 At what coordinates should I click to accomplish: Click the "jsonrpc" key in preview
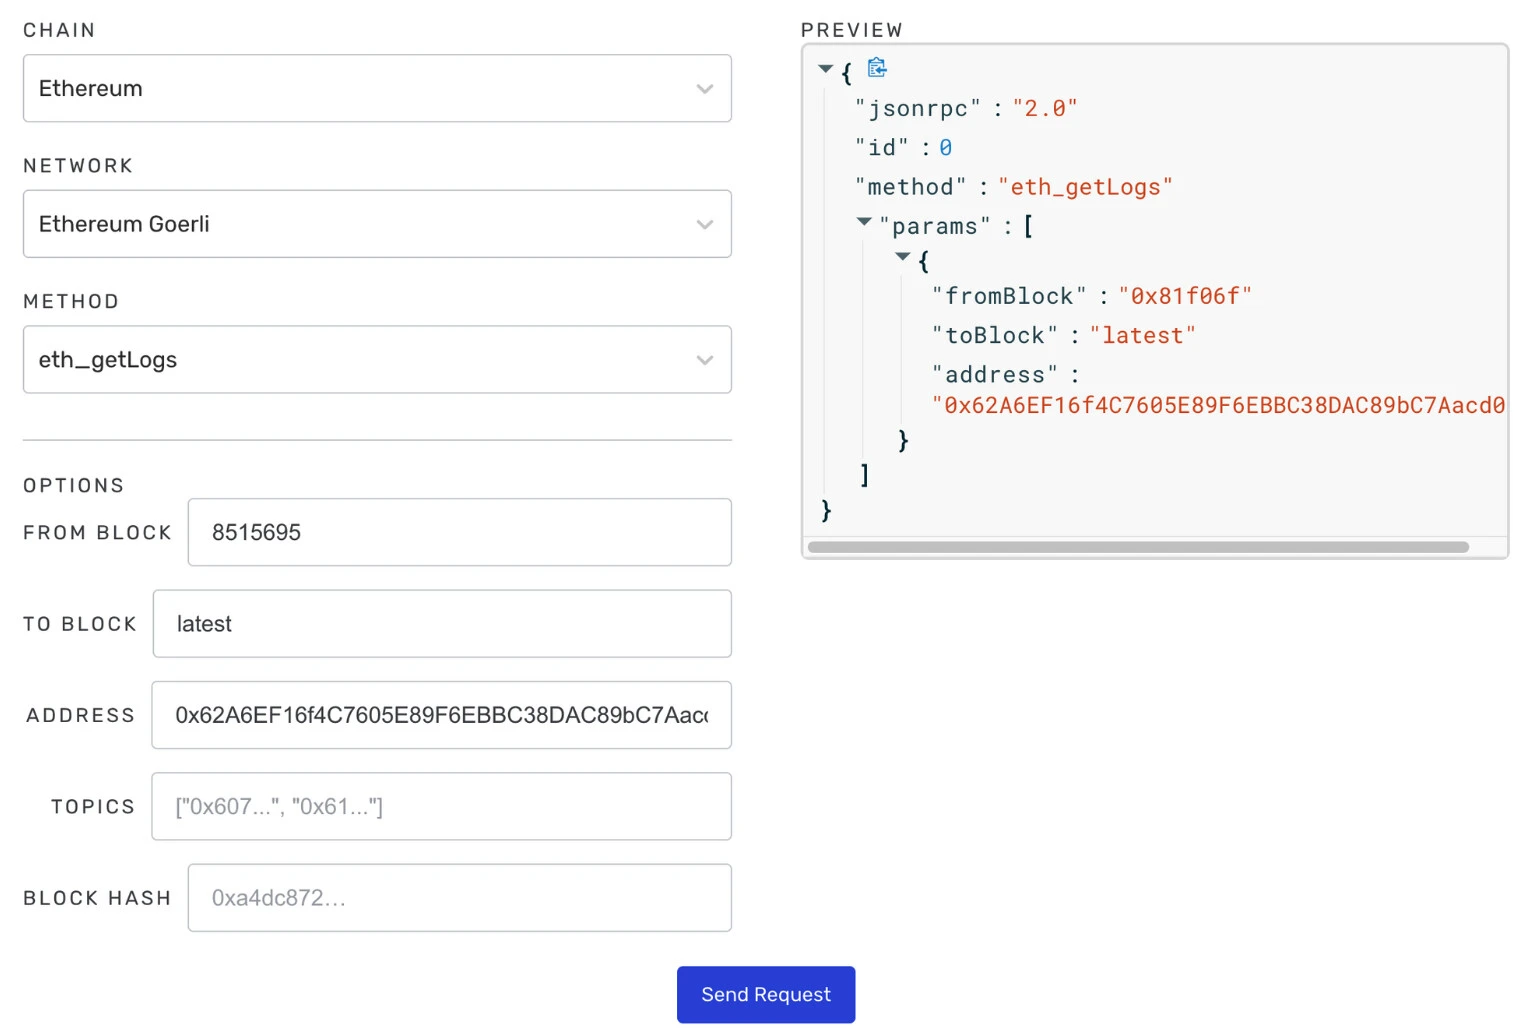pyautogui.click(x=918, y=108)
